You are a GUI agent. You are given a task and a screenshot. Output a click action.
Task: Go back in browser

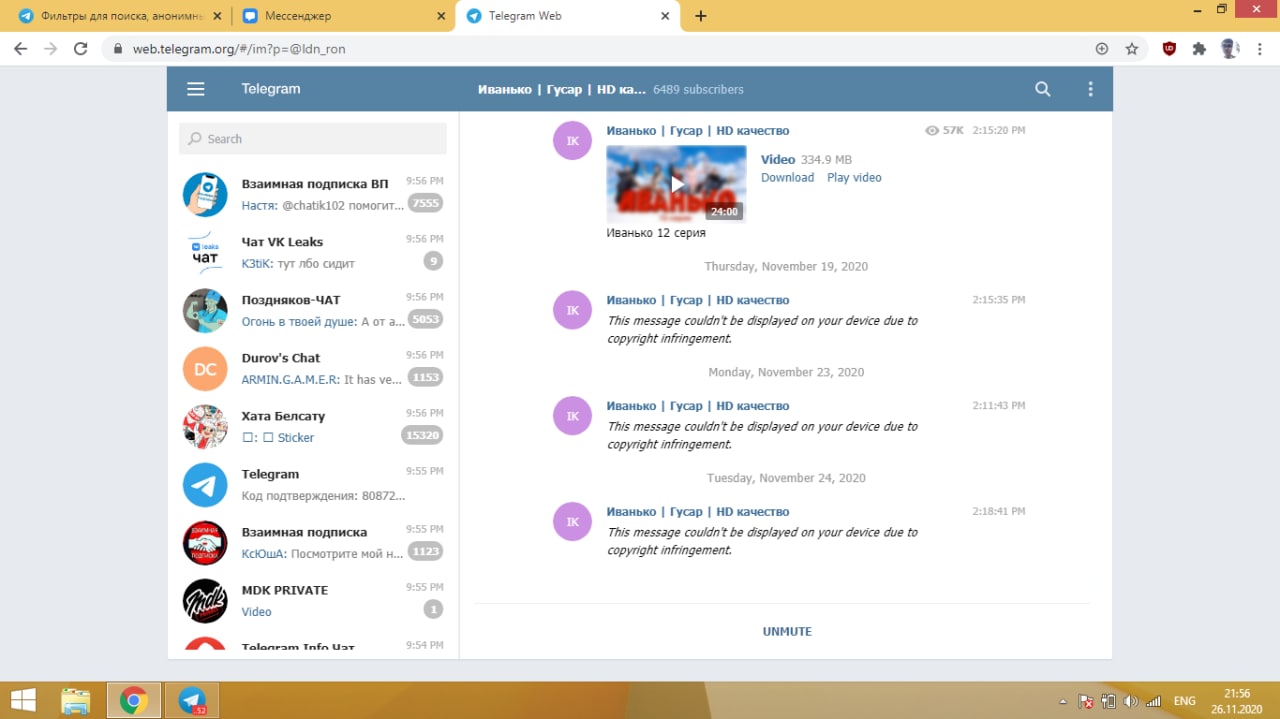21,48
